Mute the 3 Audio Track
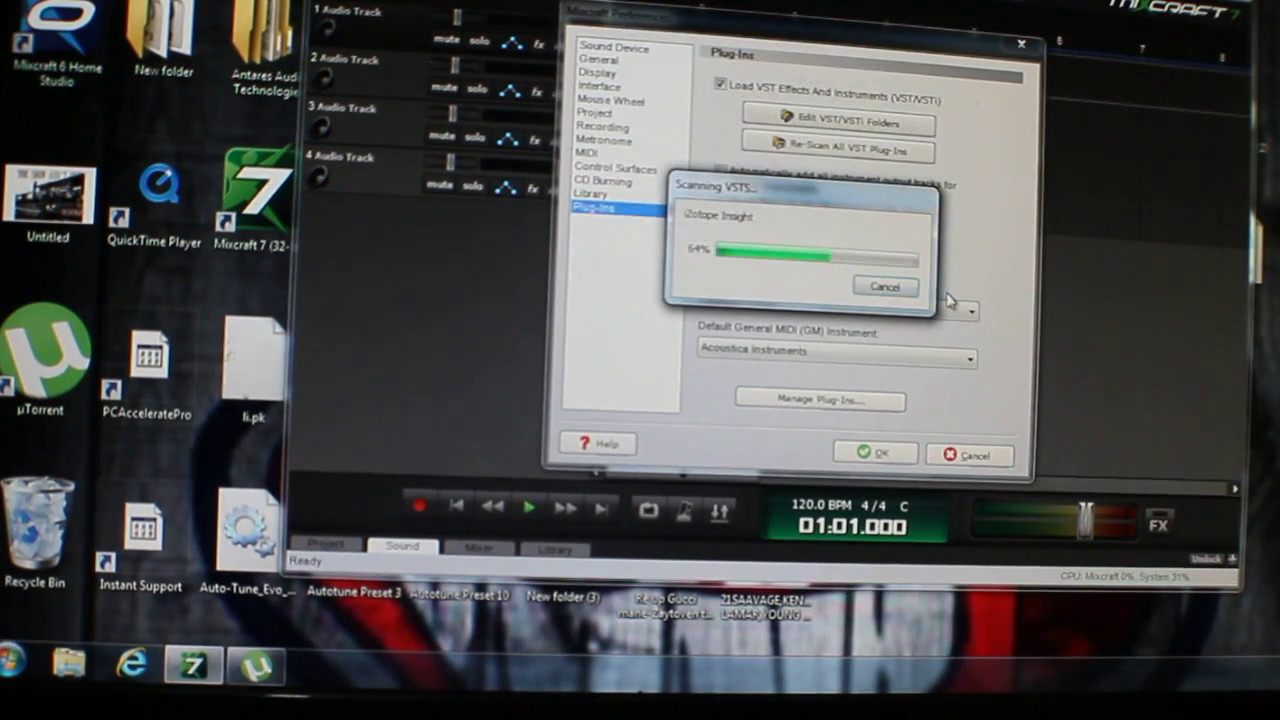This screenshot has width=1280, height=720. coord(441,136)
